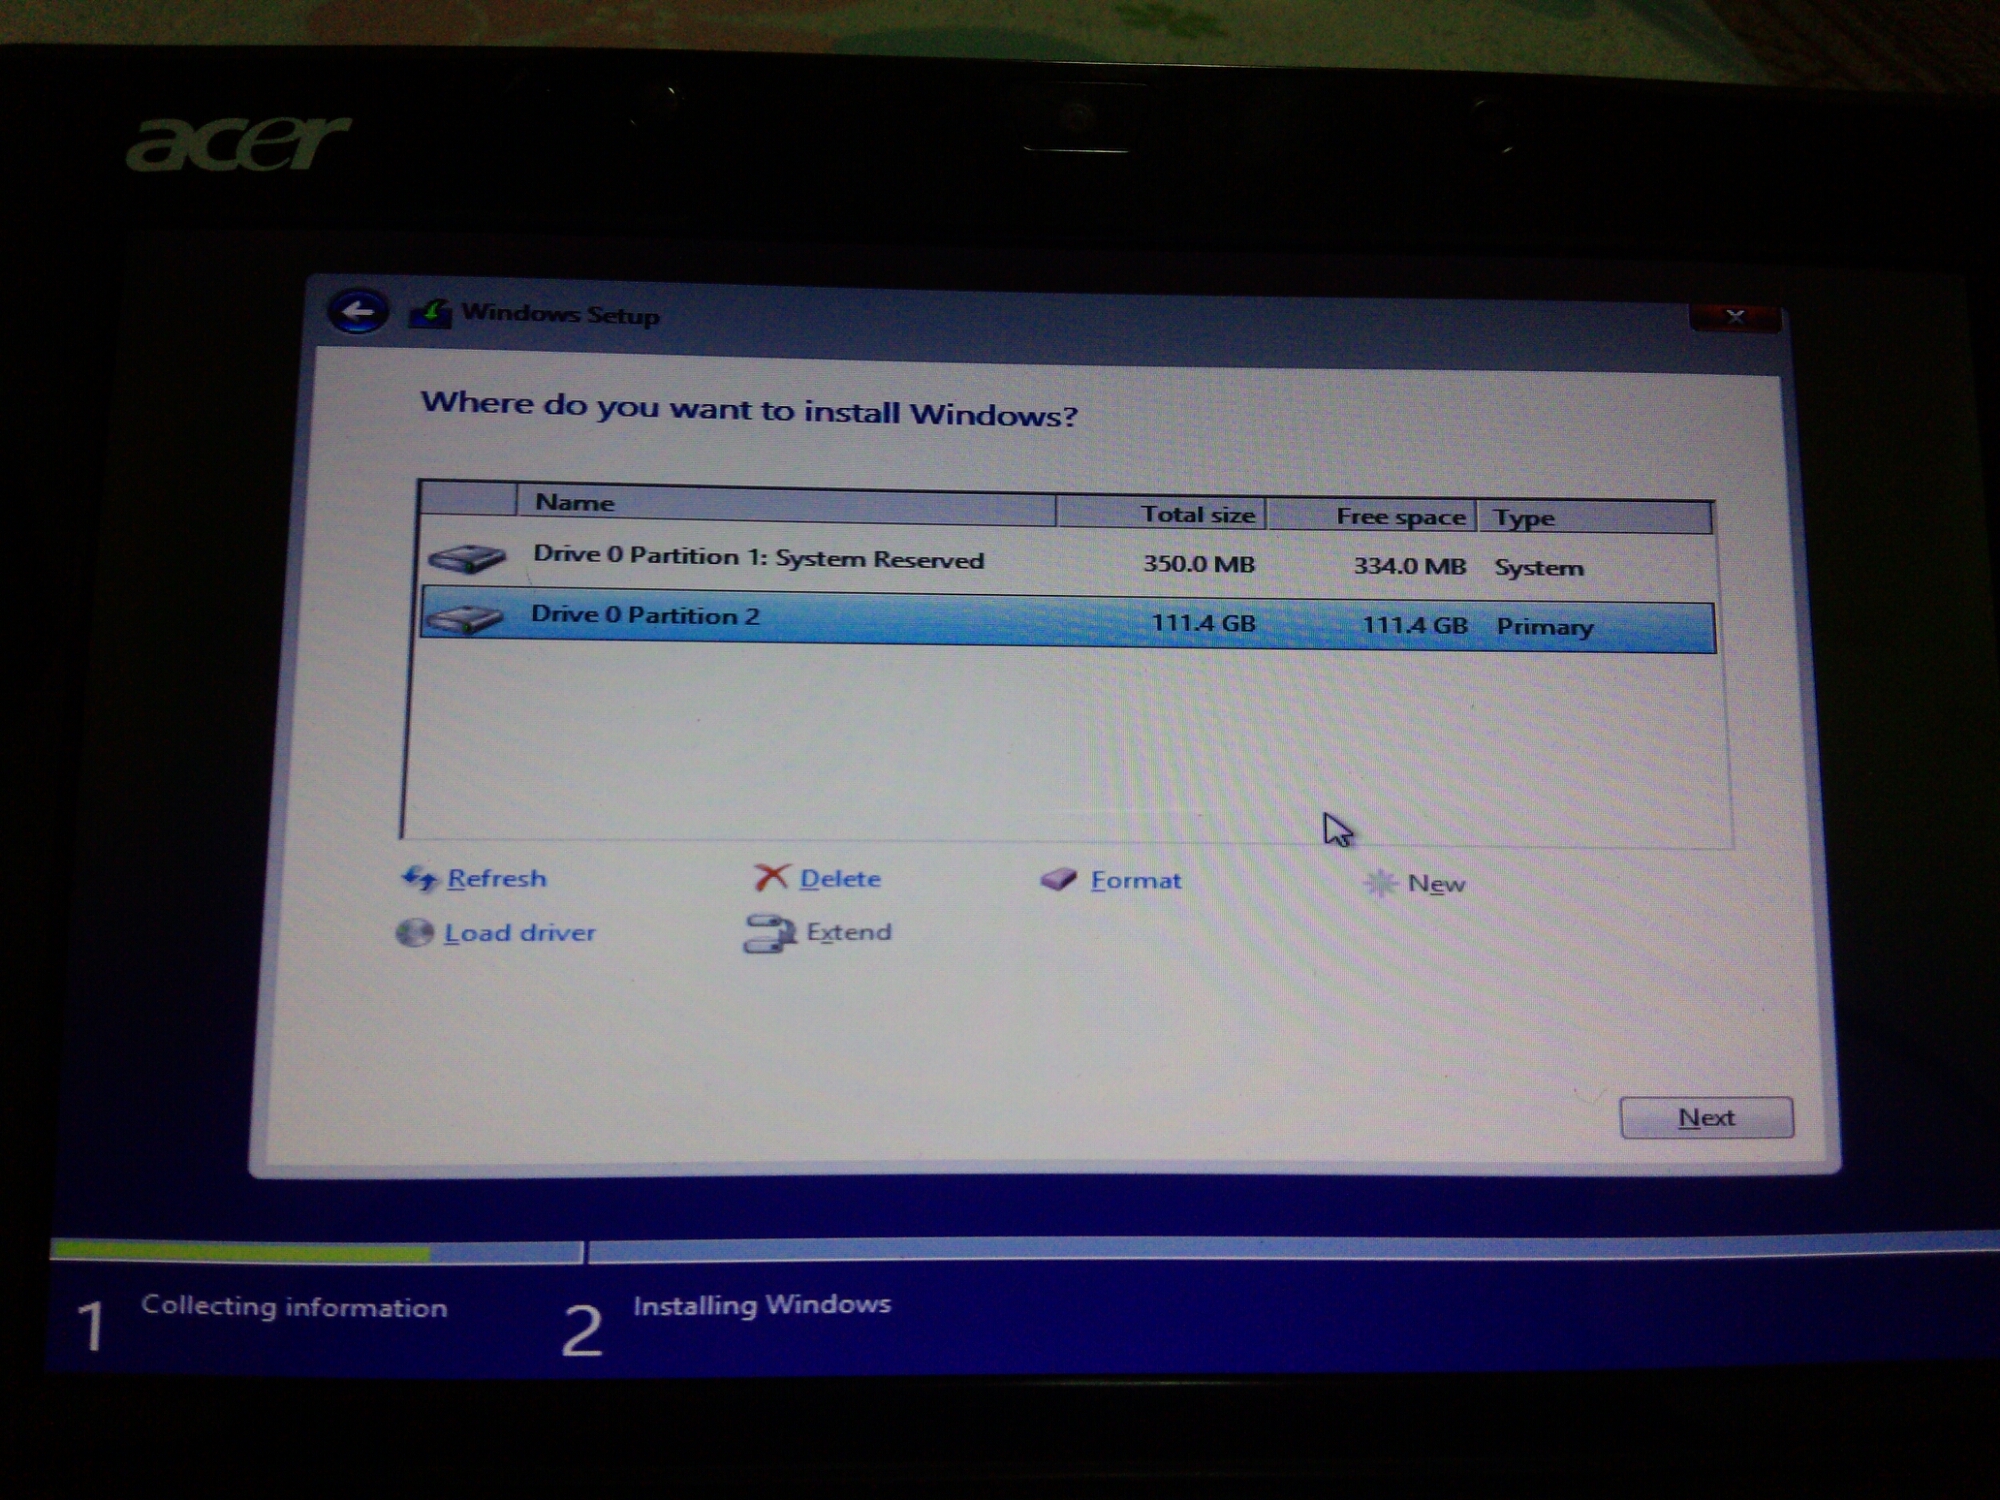Click the red X Delete icon
Screen dimensions: 2000x1500
click(771, 878)
